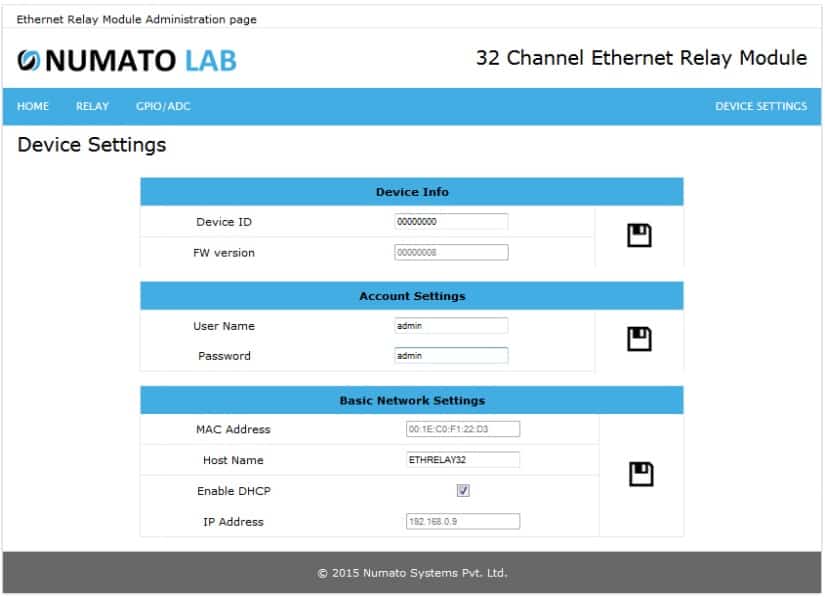Click the Numato Systems copyright footer text
This screenshot has width=825, height=597.
tap(412, 573)
